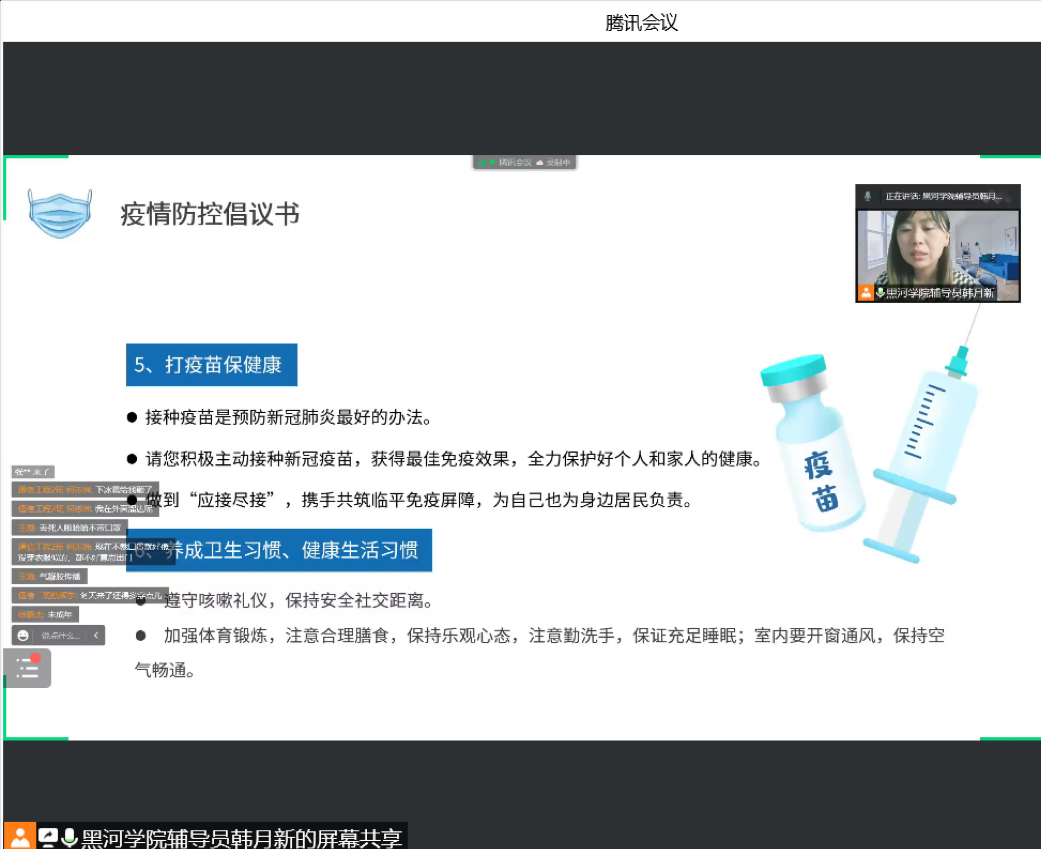Click the emoji smiley icon in chat input

(x=23, y=635)
